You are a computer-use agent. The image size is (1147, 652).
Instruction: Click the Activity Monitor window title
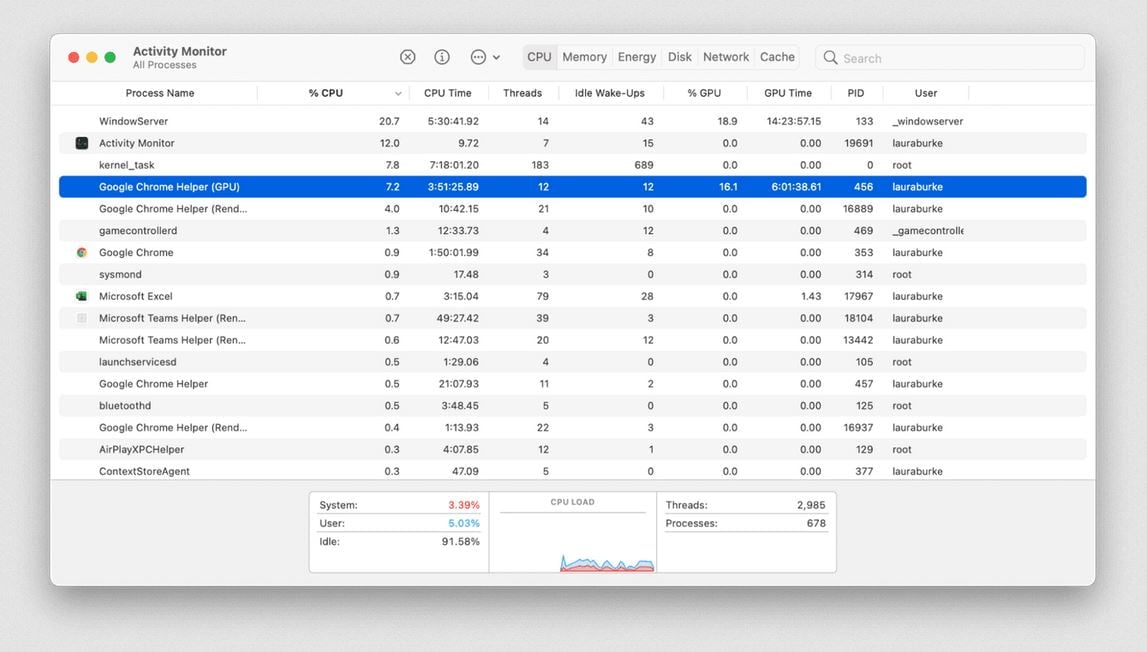[180, 51]
